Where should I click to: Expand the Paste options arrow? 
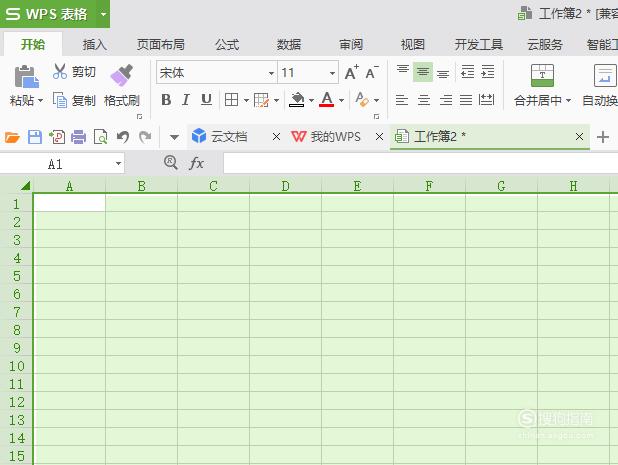point(40,100)
